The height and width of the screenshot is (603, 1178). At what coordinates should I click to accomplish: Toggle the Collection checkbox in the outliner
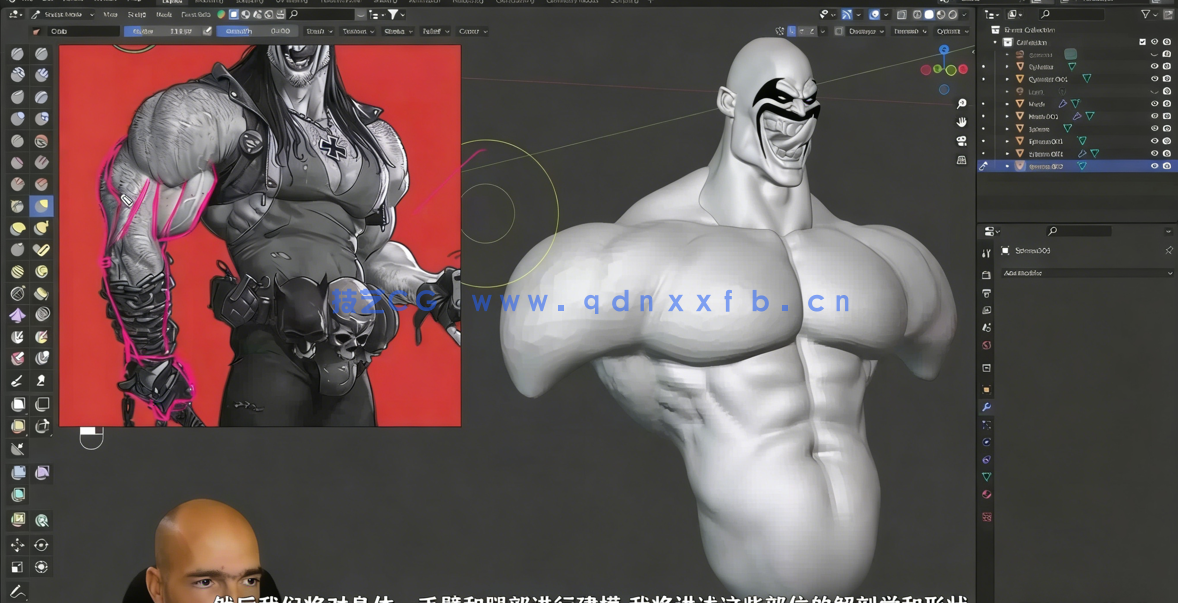coord(1143,42)
